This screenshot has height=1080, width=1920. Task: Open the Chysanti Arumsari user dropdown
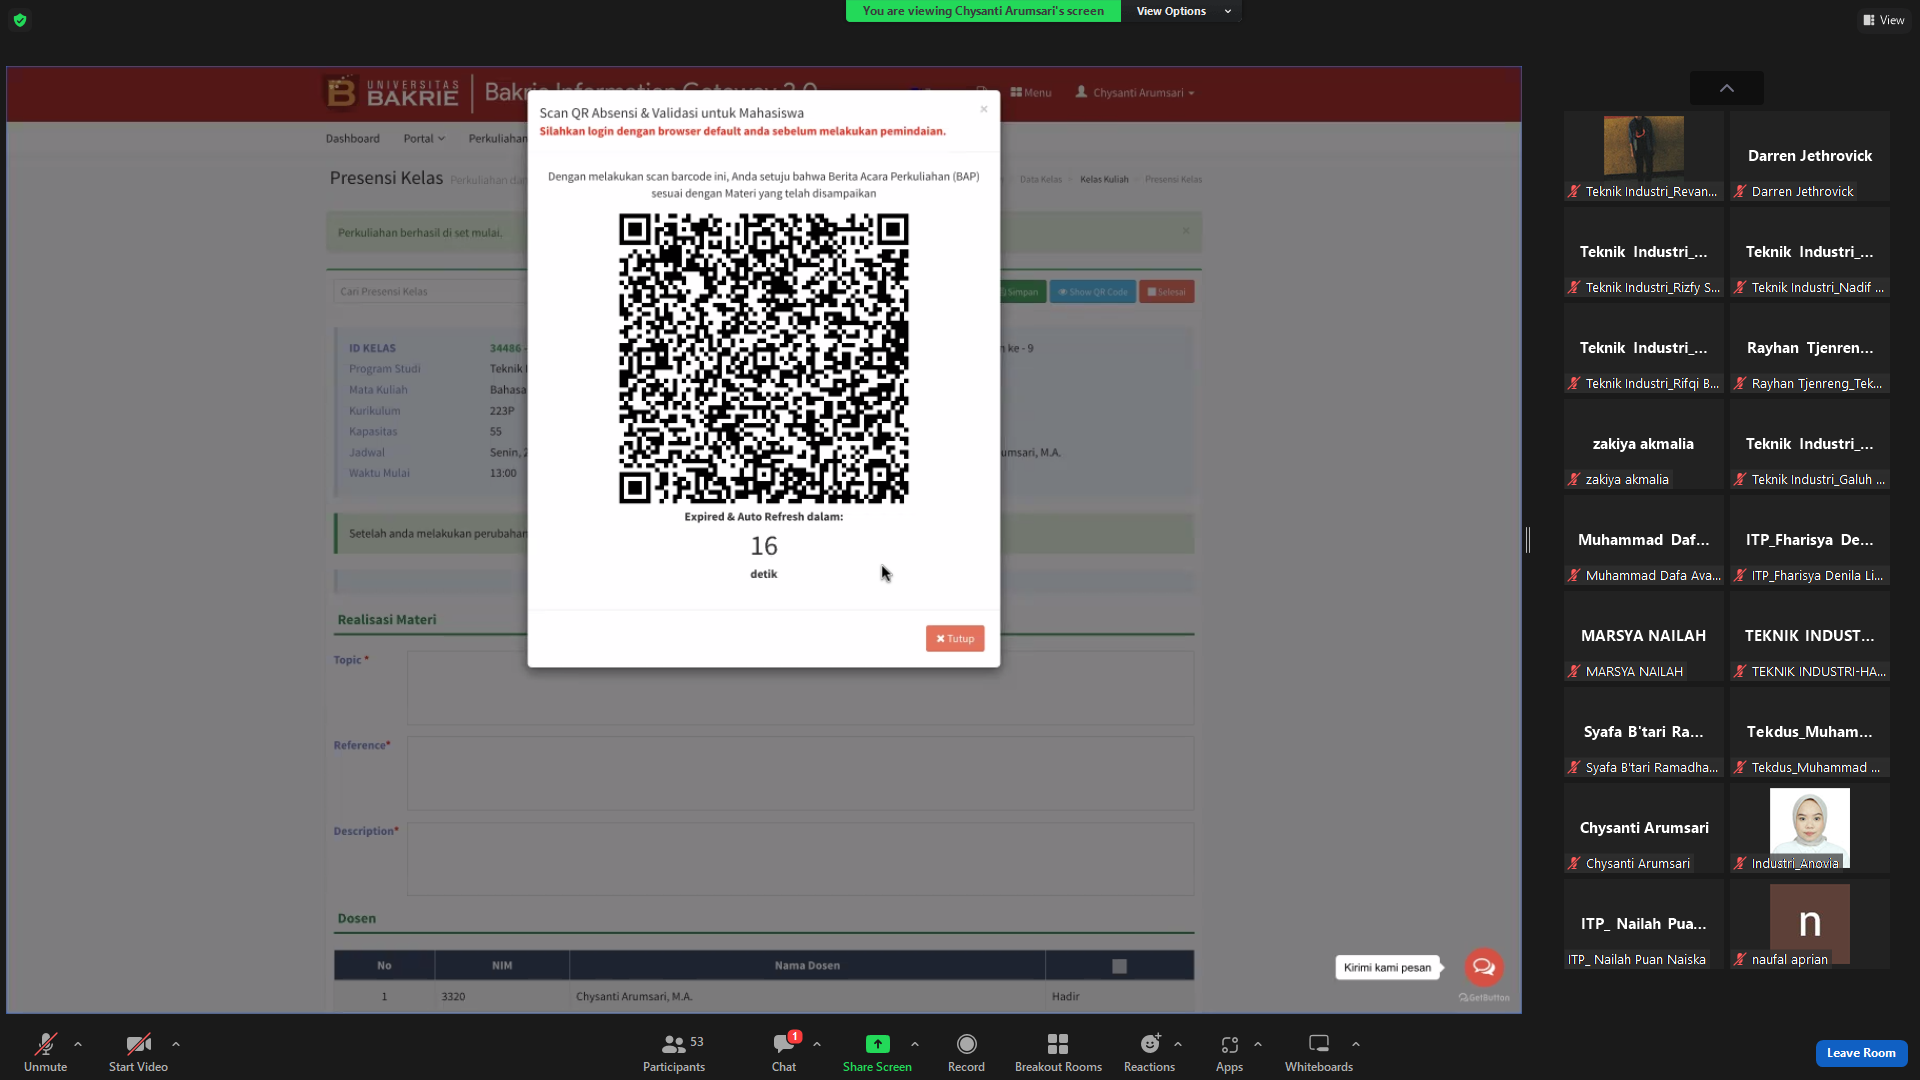(x=1135, y=93)
